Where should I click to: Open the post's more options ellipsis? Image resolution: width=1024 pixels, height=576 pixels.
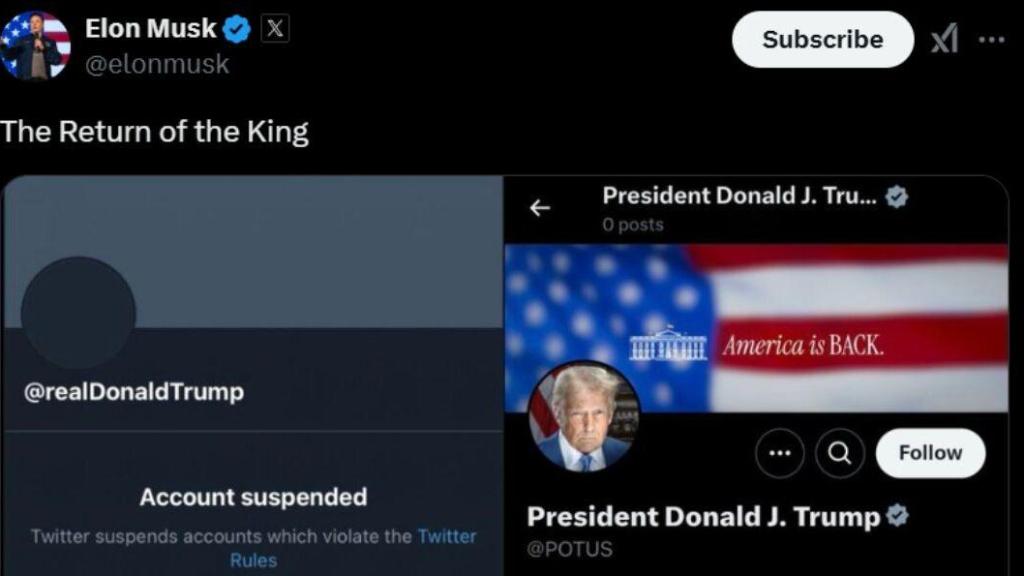[991, 40]
